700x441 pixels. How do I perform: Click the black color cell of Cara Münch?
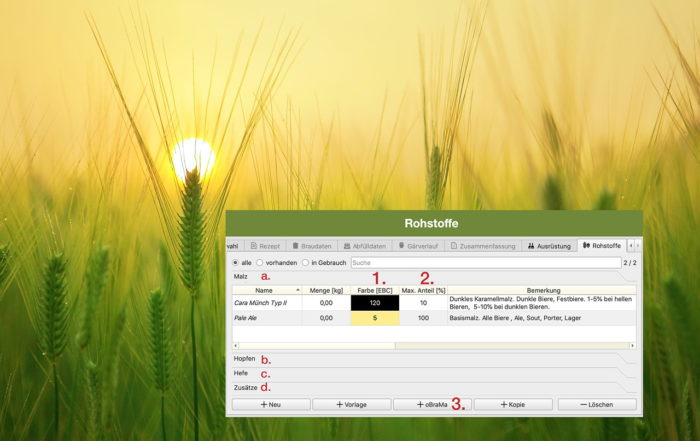[x=375, y=302]
